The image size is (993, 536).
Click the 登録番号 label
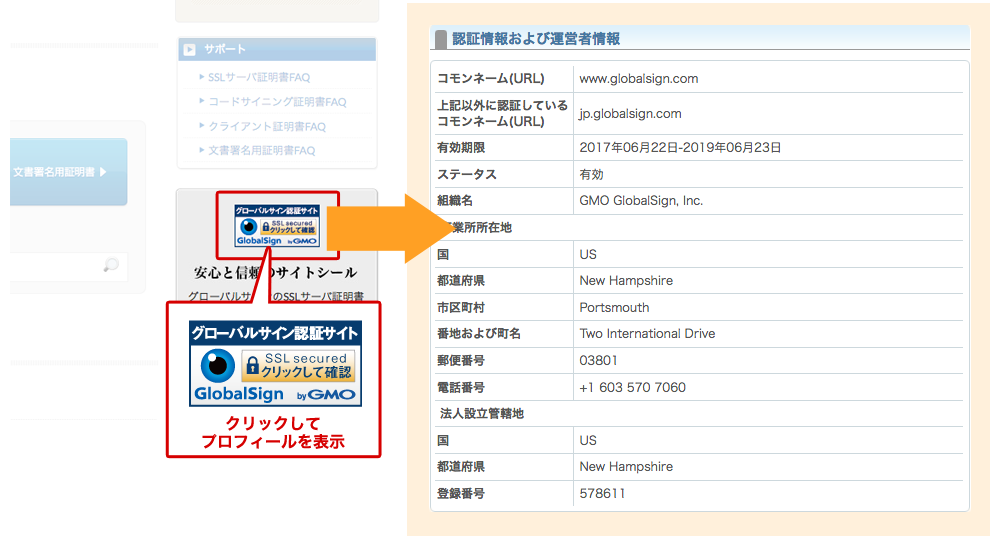pyautogui.click(x=461, y=494)
